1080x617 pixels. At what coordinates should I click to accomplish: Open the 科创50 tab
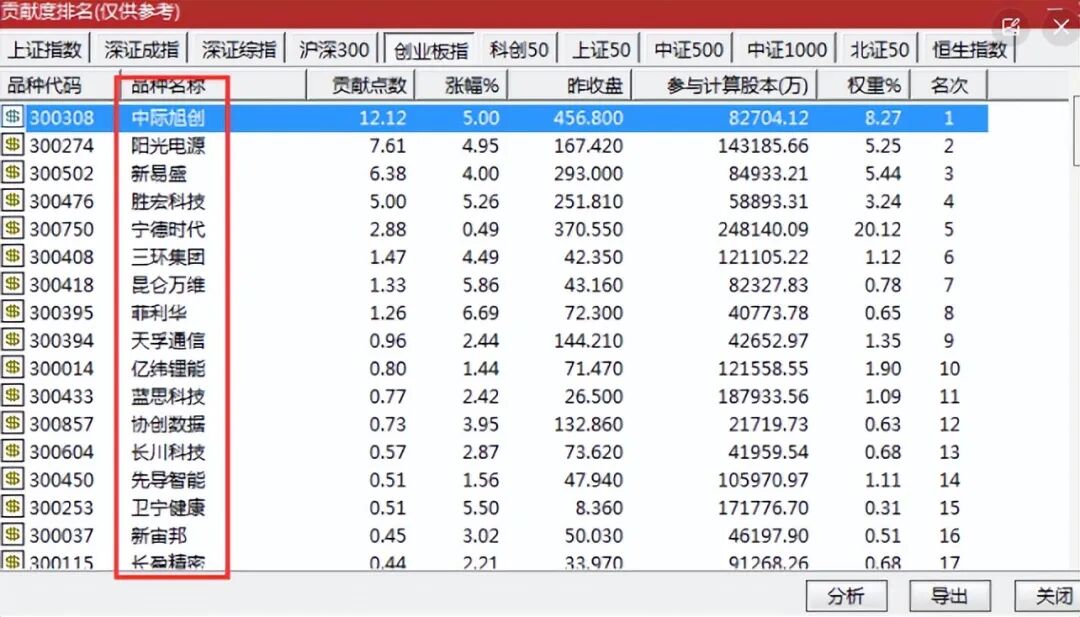pos(519,49)
